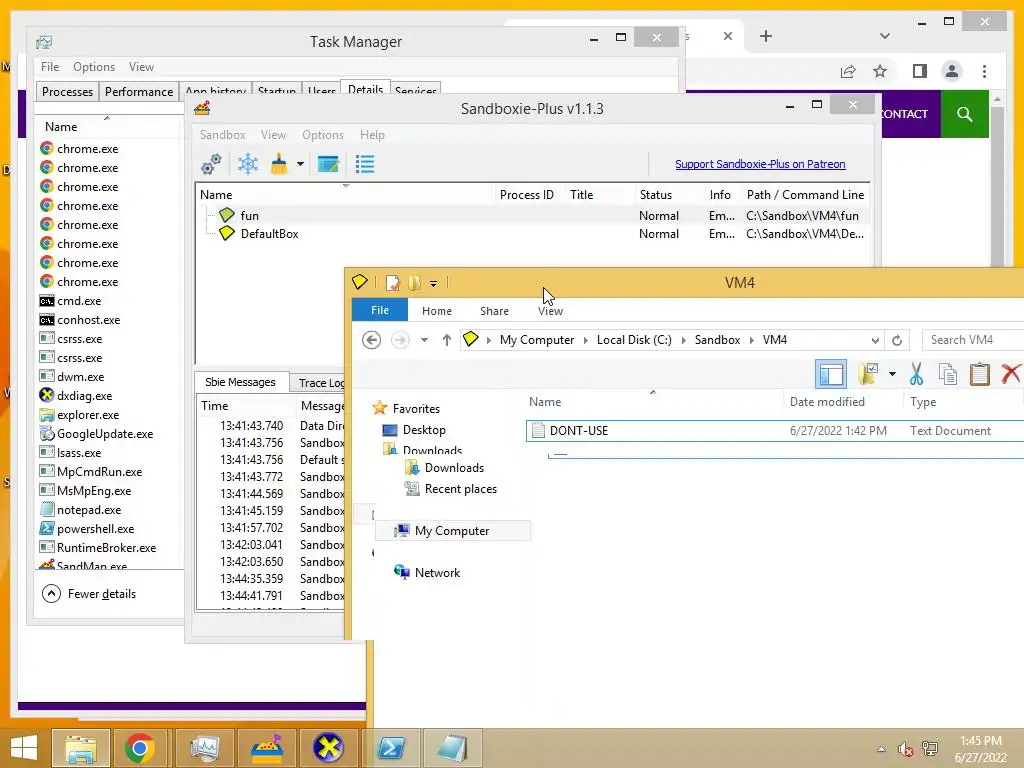Toggle the preview pane layout icon
Image resolution: width=1024 pixels, height=768 pixels.
[831, 374]
